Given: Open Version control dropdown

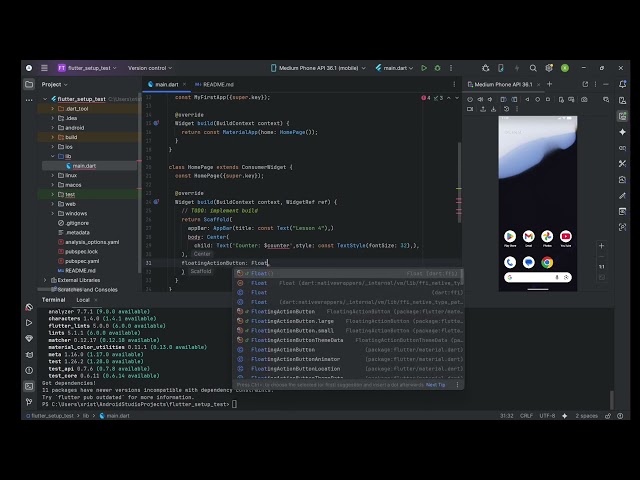Looking at the screenshot, I should point(150,68).
